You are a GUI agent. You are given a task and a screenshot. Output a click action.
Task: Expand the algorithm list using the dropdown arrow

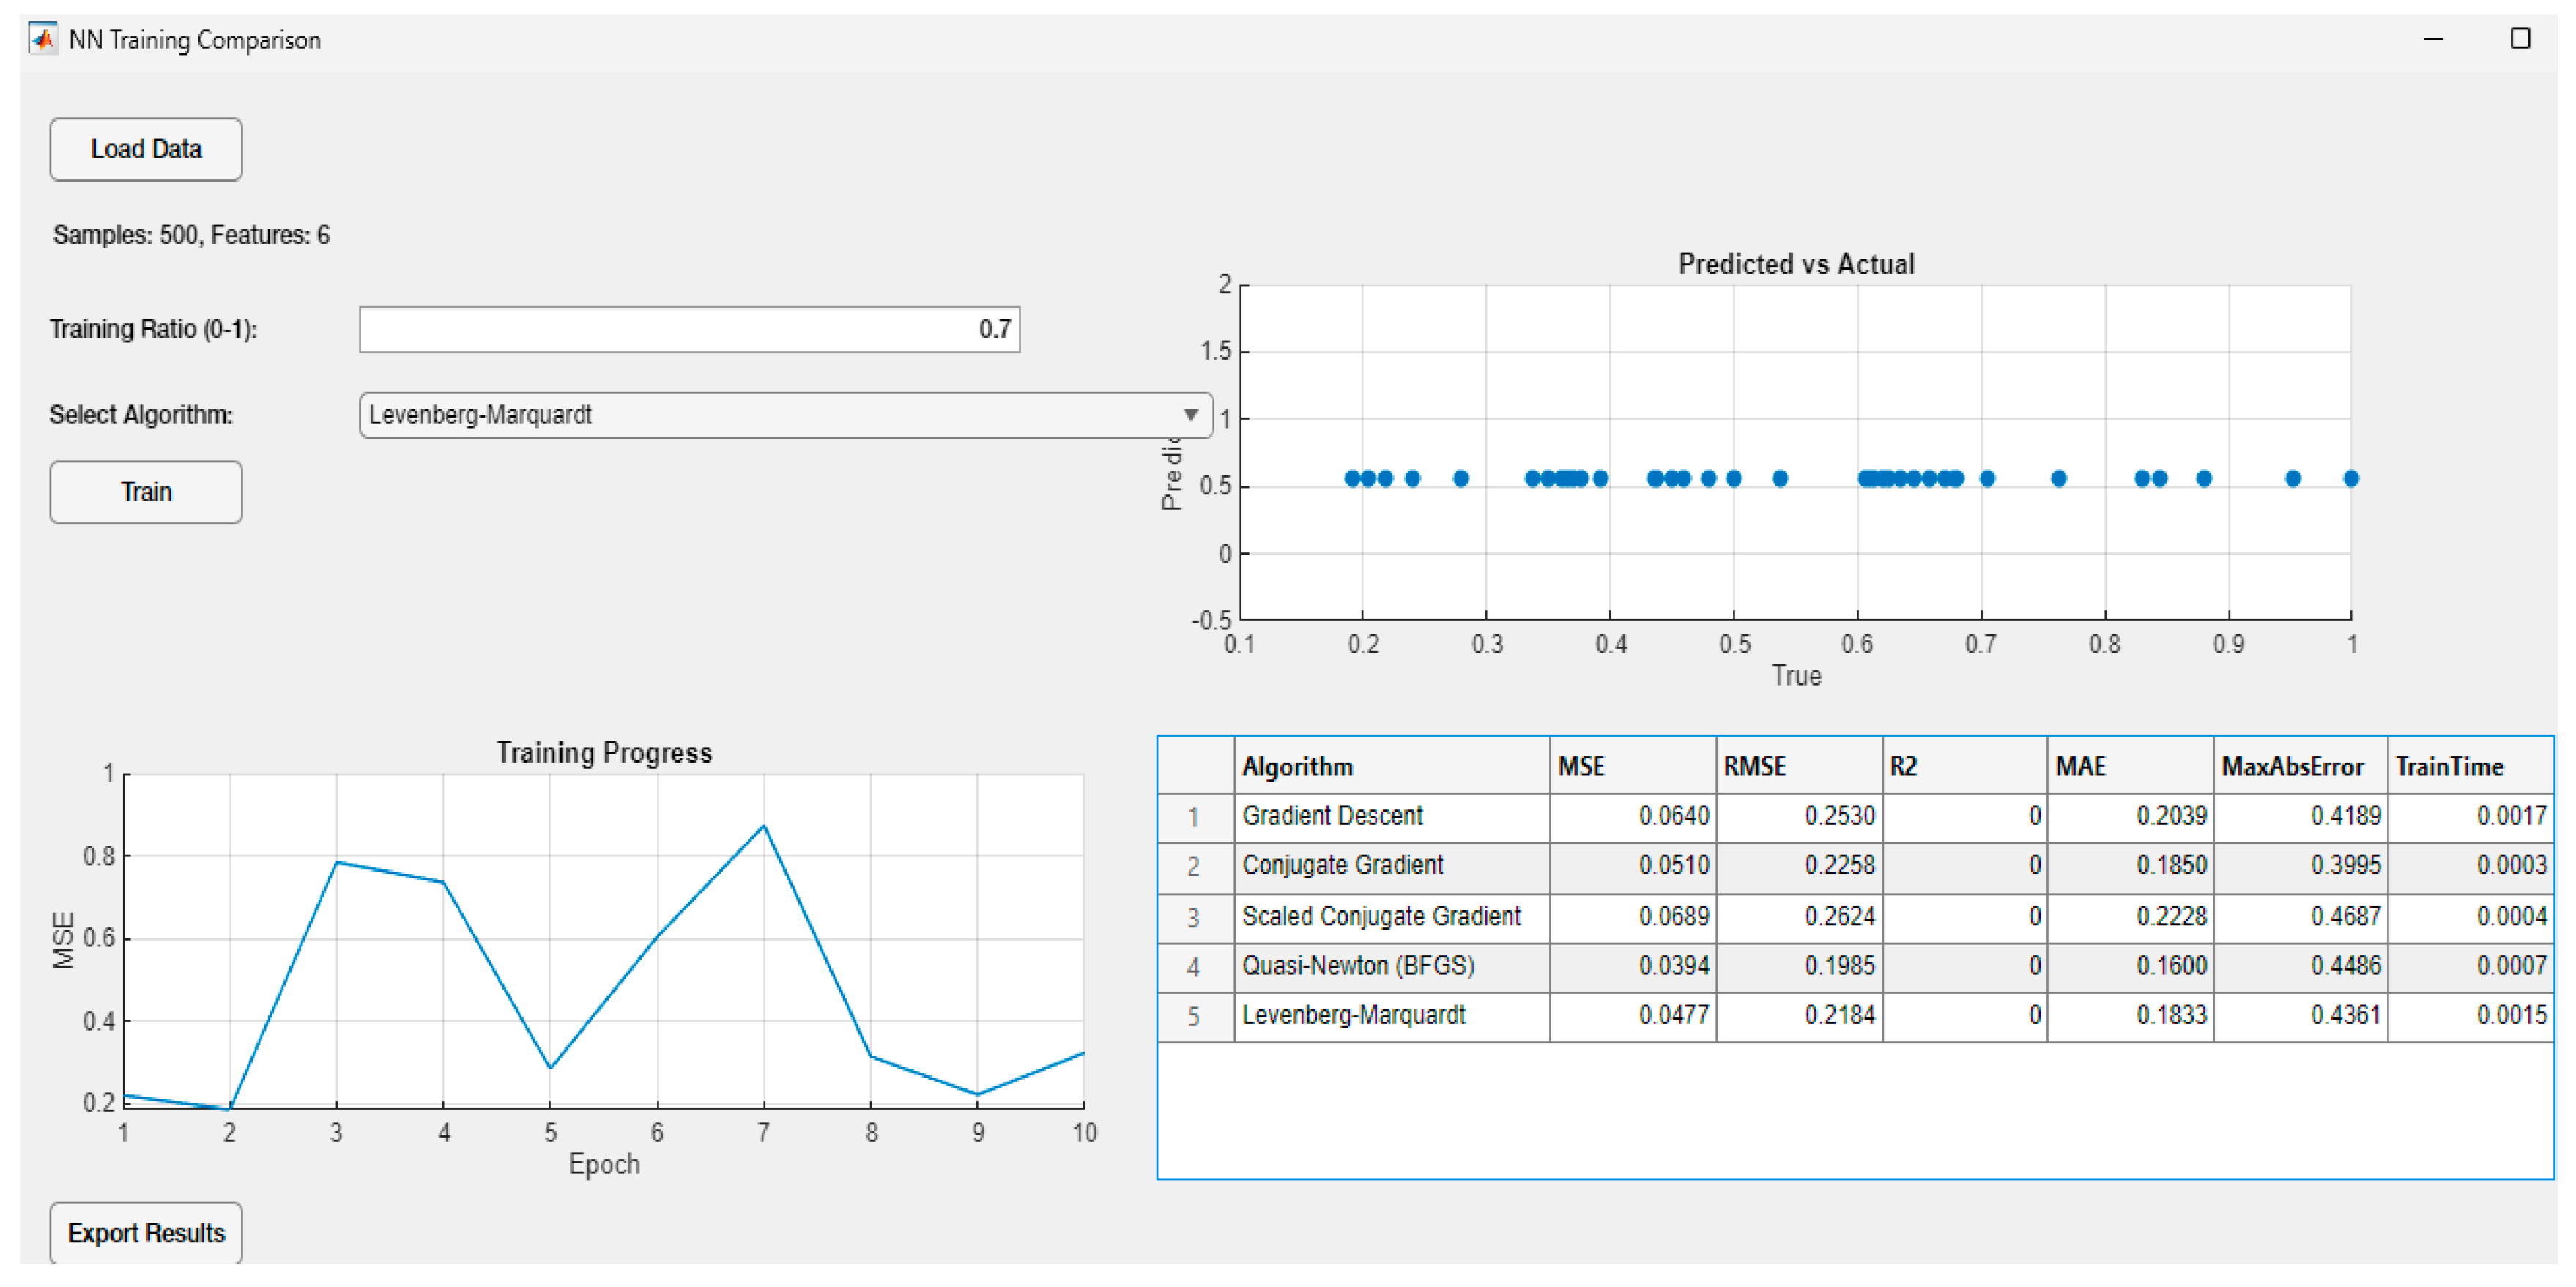click(x=1190, y=414)
